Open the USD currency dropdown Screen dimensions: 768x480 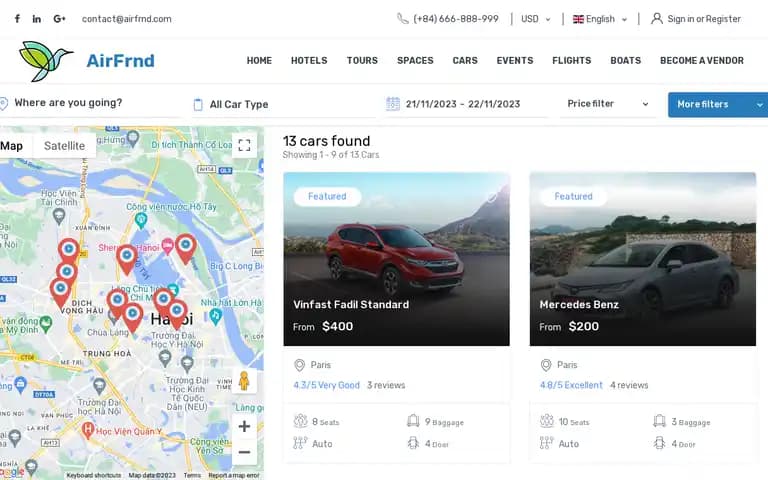[x=535, y=19]
